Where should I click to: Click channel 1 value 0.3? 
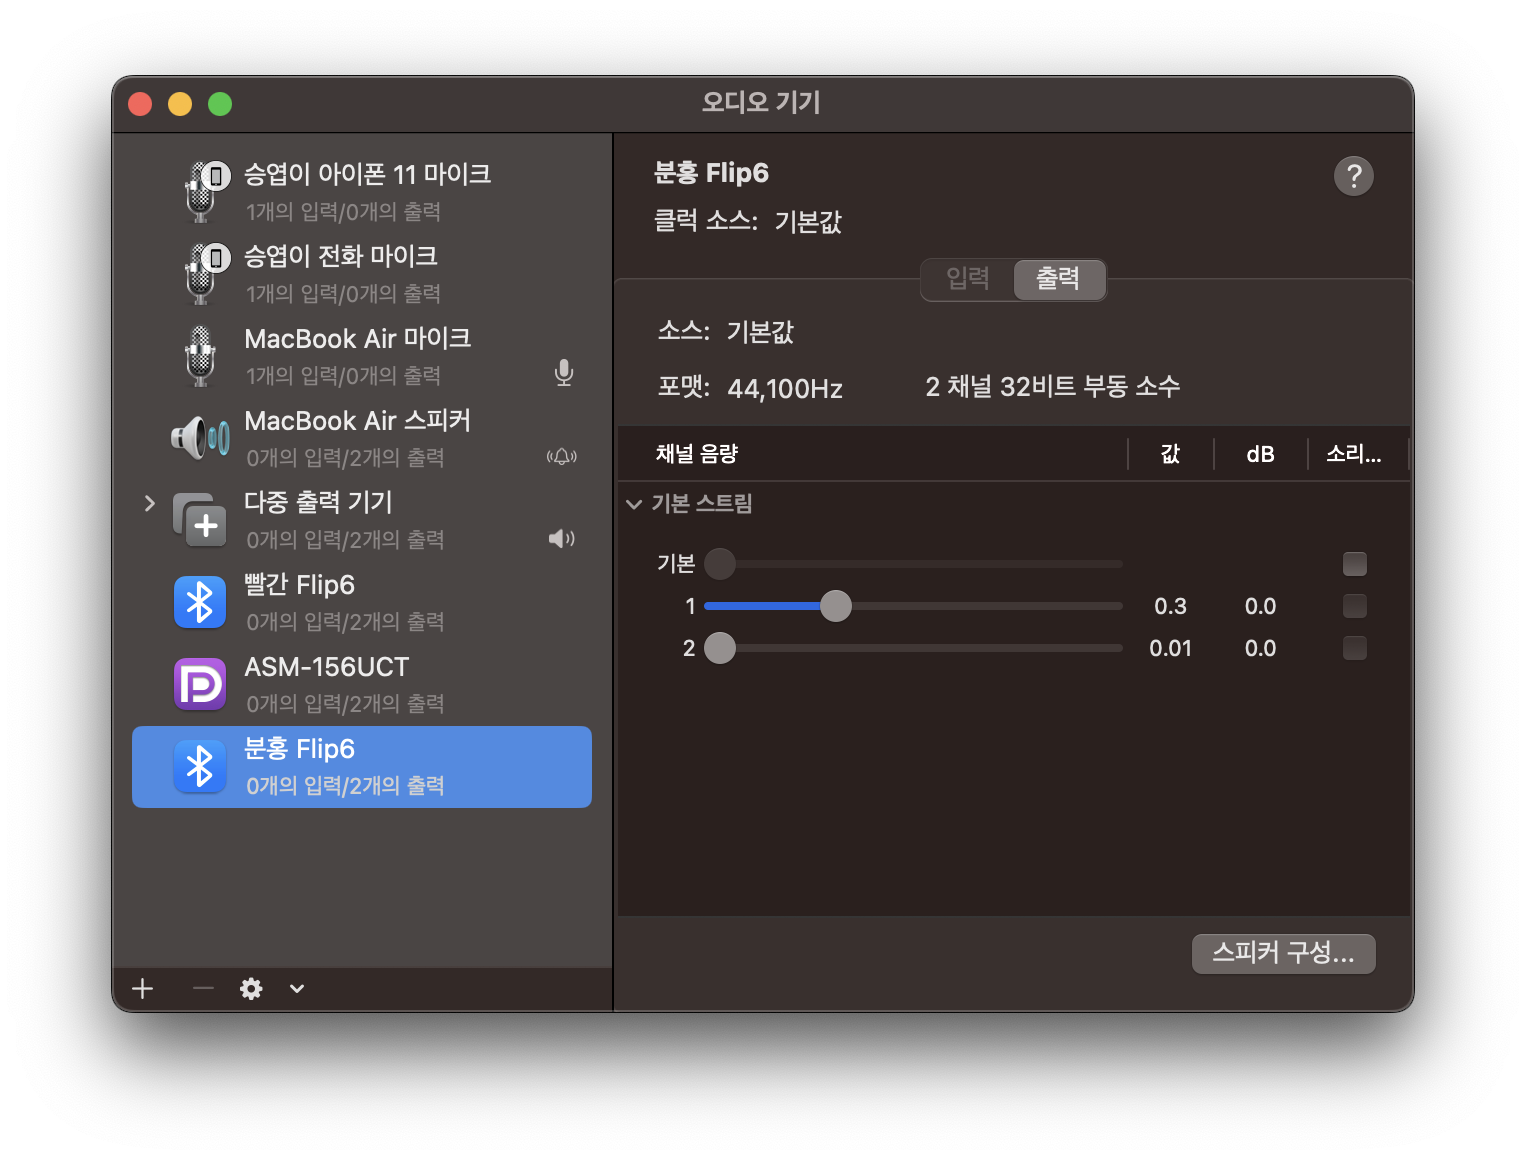pos(1170,606)
